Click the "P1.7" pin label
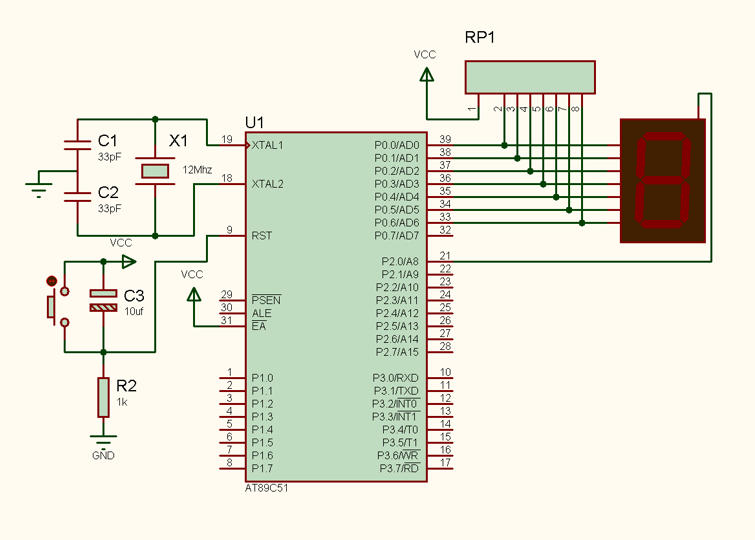This screenshot has width=755, height=540. point(262,469)
